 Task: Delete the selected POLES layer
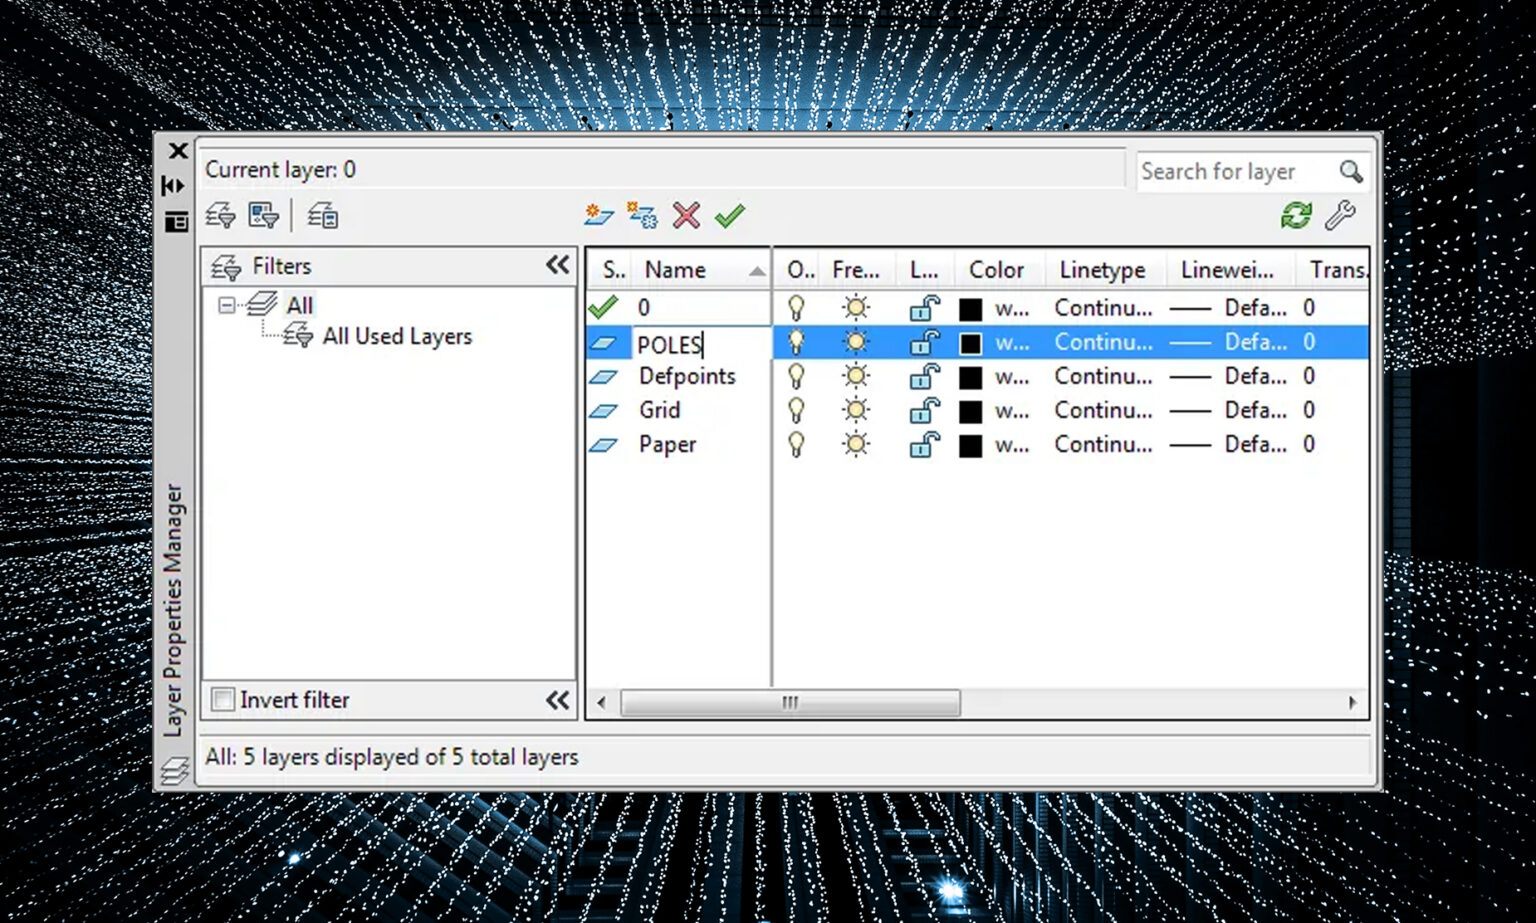pos(686,214)
